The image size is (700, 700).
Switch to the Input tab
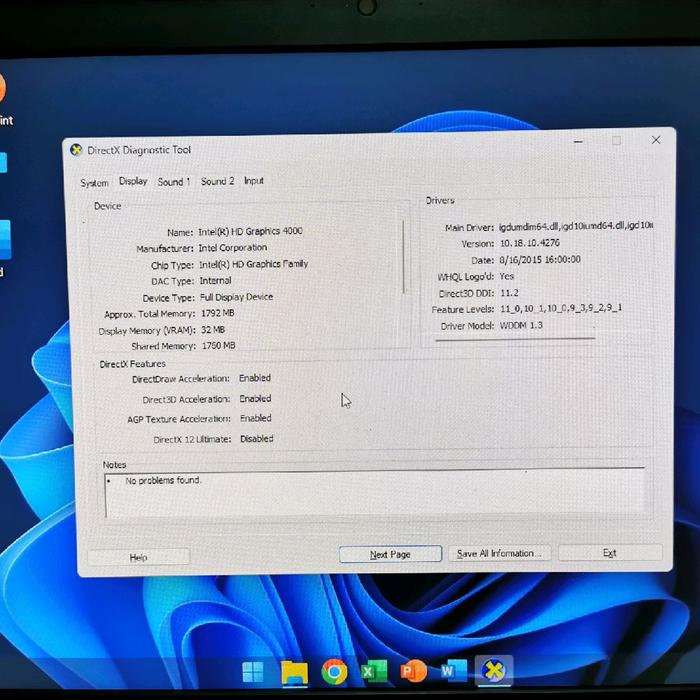click(x=254, y=181)
